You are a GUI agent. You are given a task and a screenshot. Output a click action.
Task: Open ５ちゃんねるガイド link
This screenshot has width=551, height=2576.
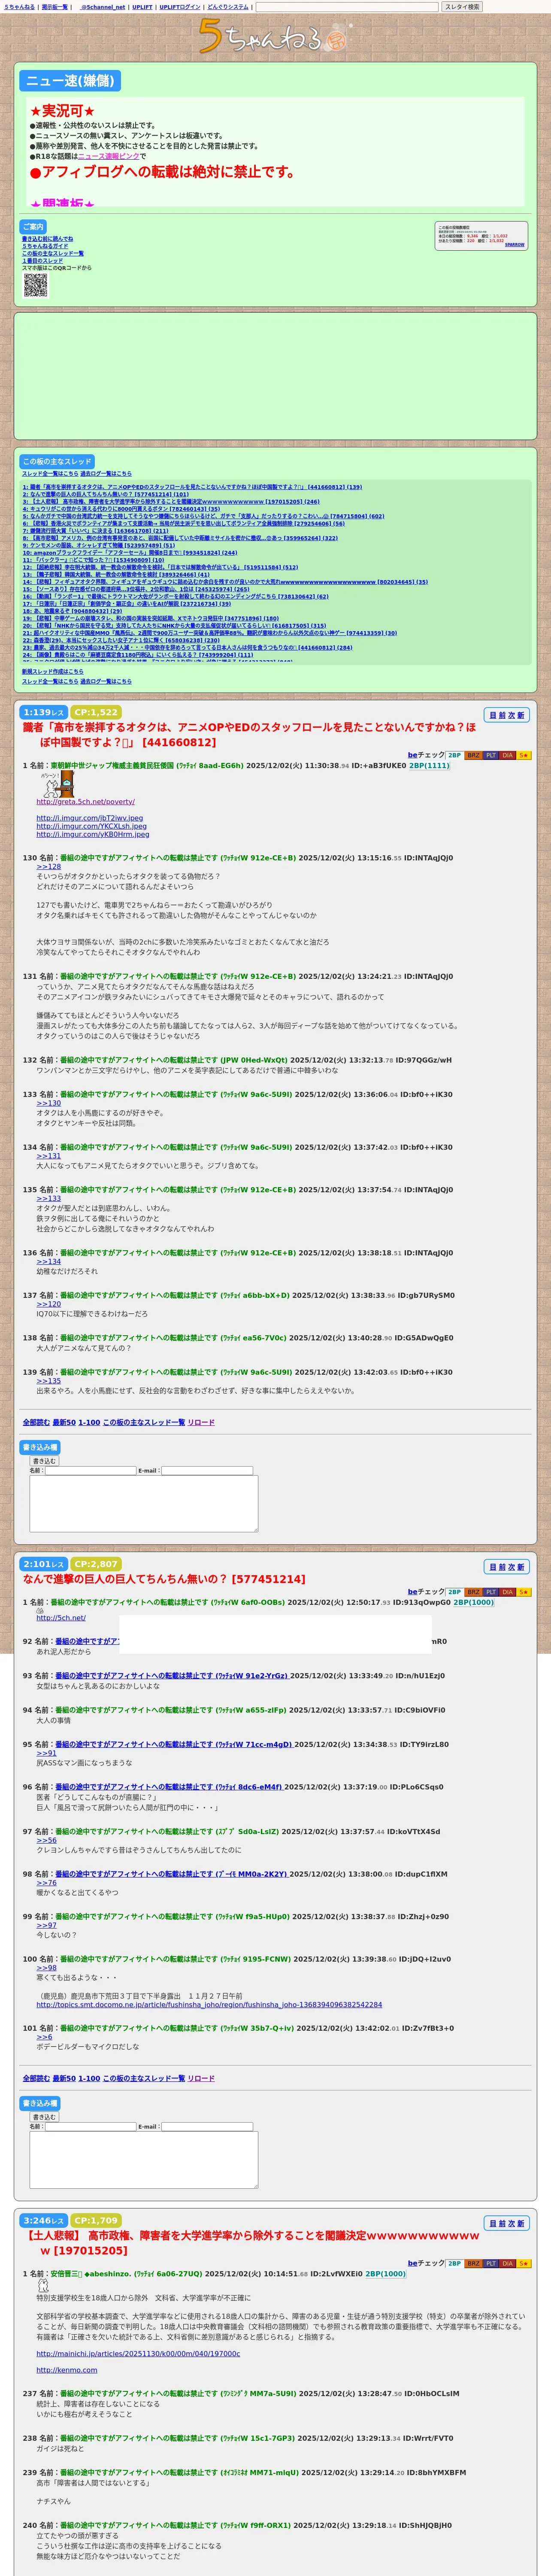(44, 246)
